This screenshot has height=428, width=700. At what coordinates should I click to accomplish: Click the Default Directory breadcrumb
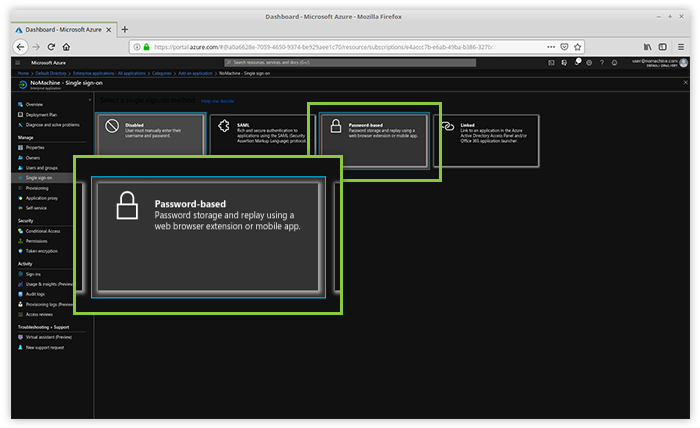click(x=51, y=73)
